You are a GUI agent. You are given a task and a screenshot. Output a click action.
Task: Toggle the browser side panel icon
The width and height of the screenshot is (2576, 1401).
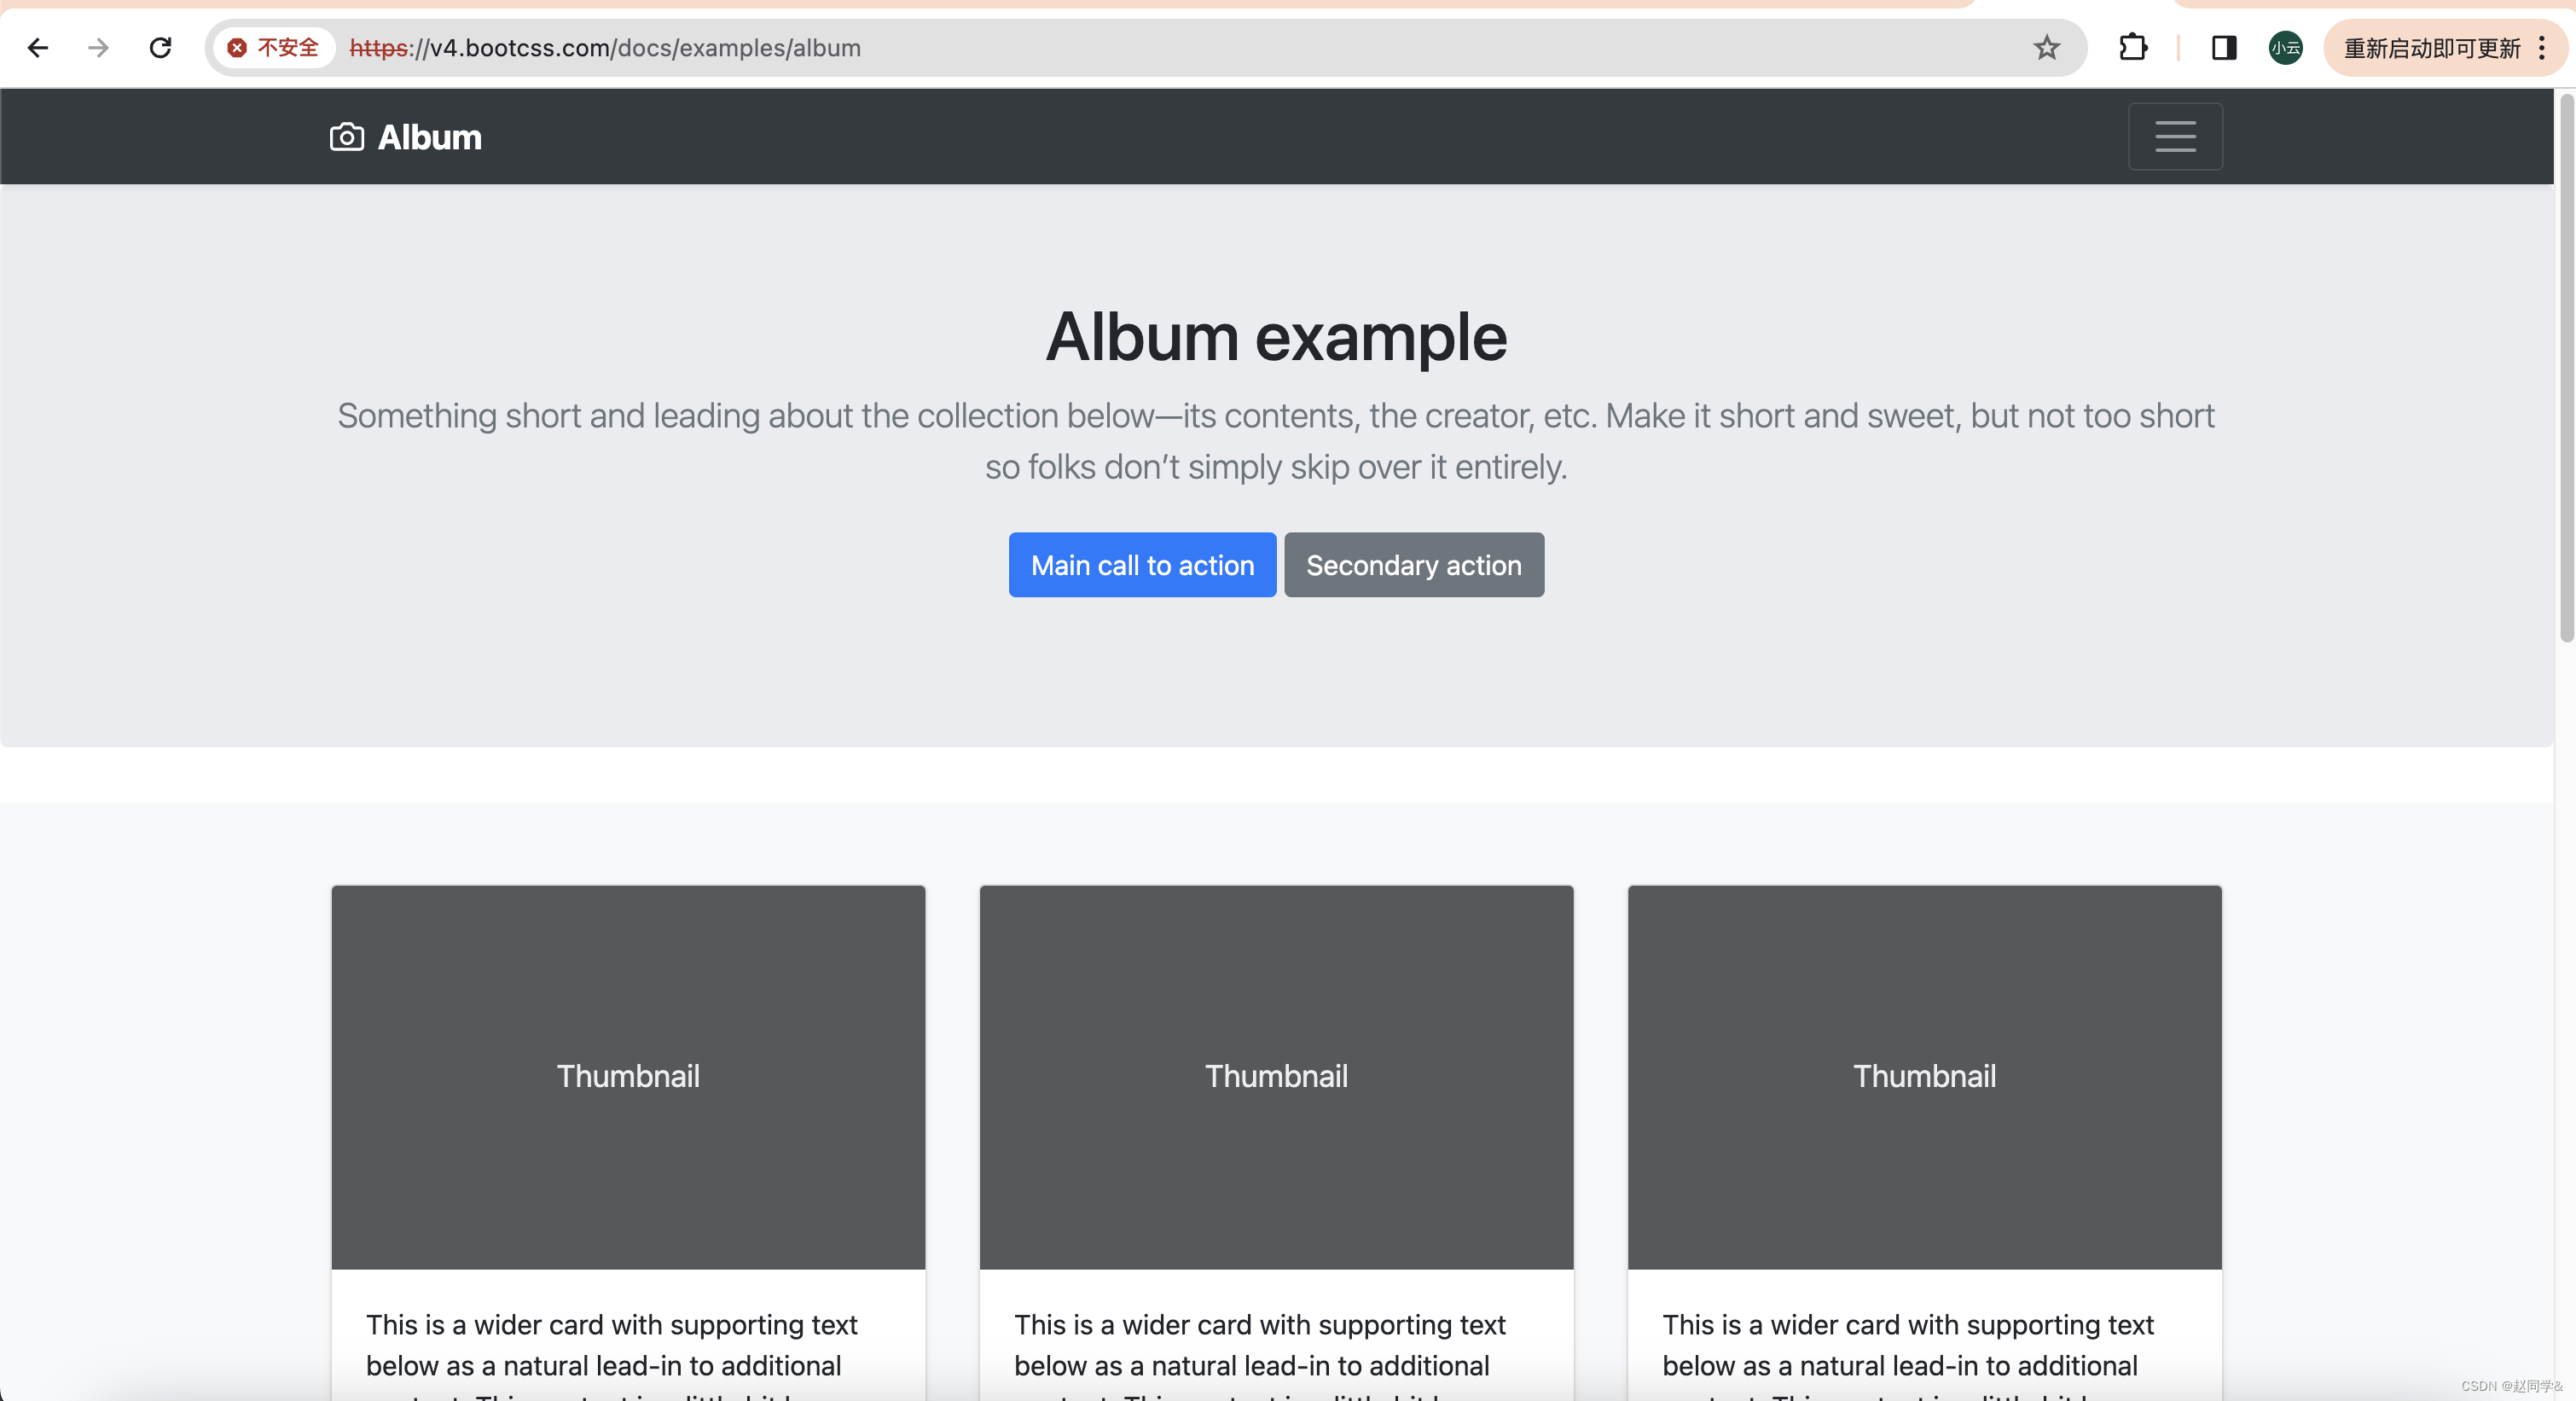point(2223,48)
